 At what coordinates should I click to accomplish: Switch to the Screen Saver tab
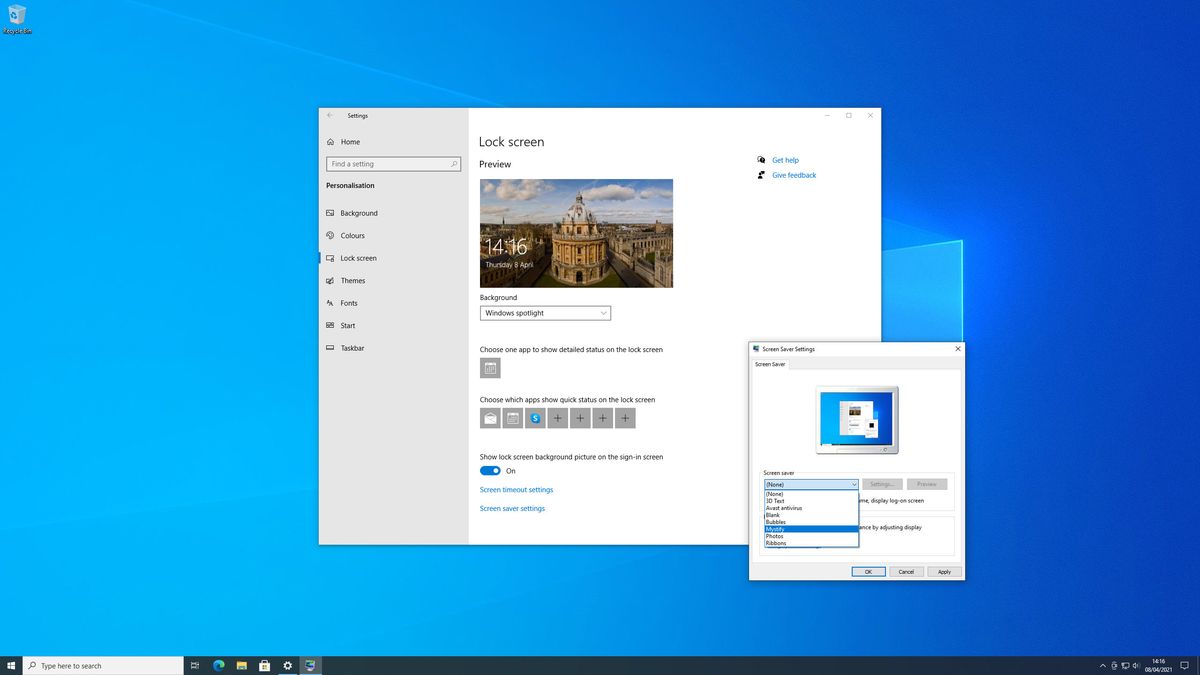pos(770,364)
